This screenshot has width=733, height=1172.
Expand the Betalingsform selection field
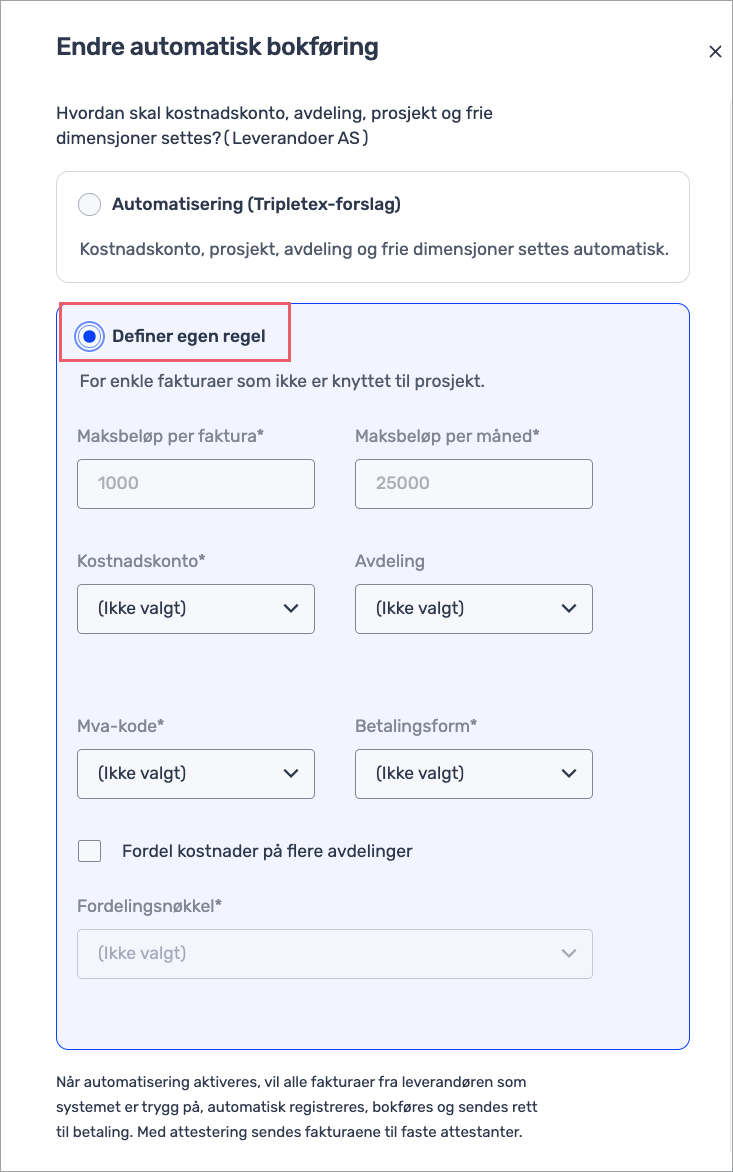click(x=458, y=773)
